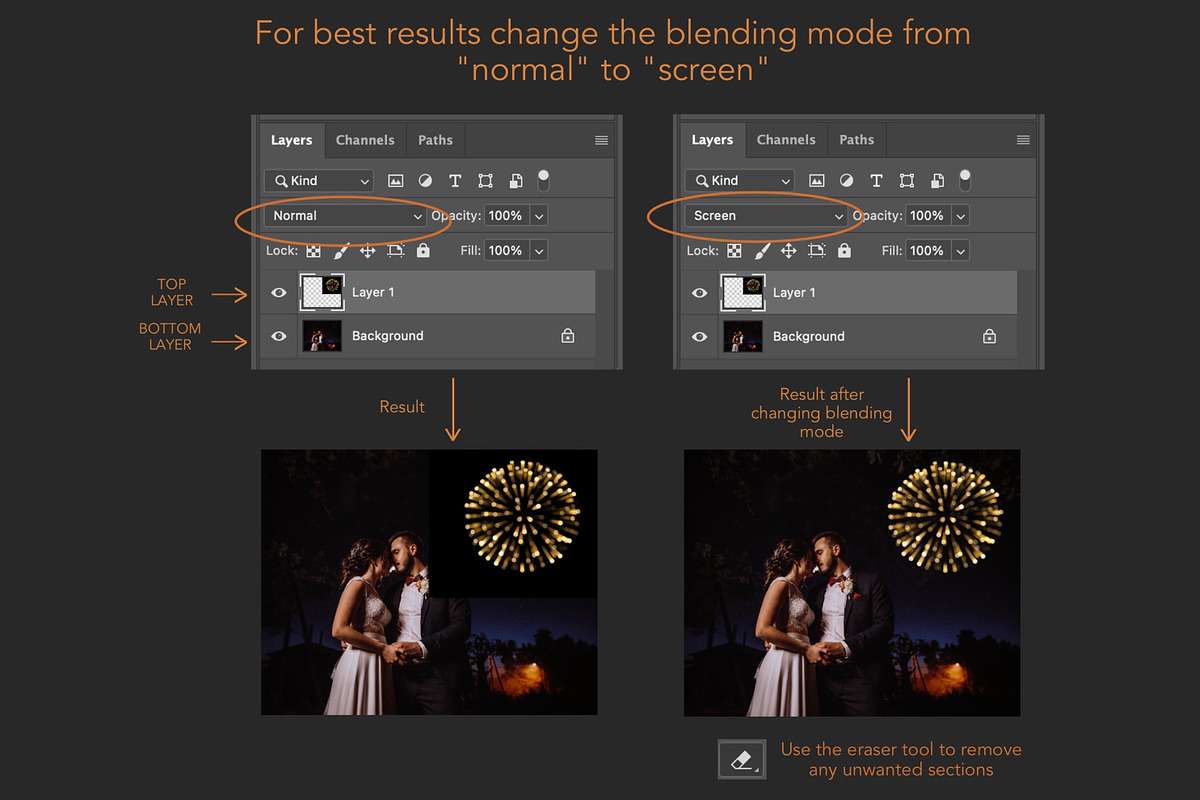The height and width of the screenshot is (800, 1200).
Task: Open the panel menu of the Normal-mode Layers panel
Action: click(601, 141)
